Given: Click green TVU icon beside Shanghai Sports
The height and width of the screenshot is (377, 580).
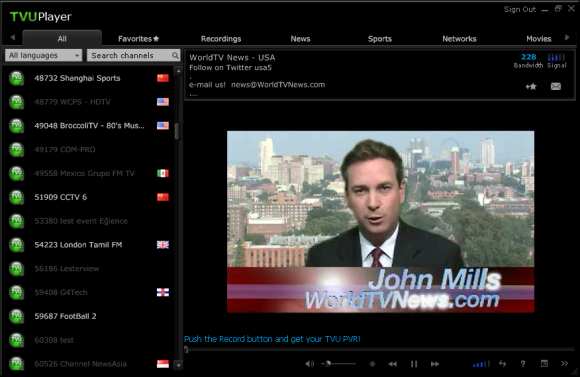Looking at the screenshot, I should pyautogui.click(x=16, y=78).
